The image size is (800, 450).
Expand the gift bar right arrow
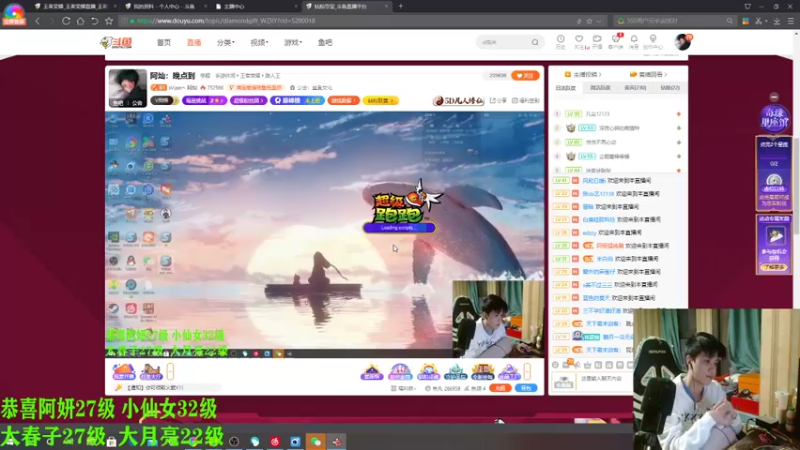527,371
